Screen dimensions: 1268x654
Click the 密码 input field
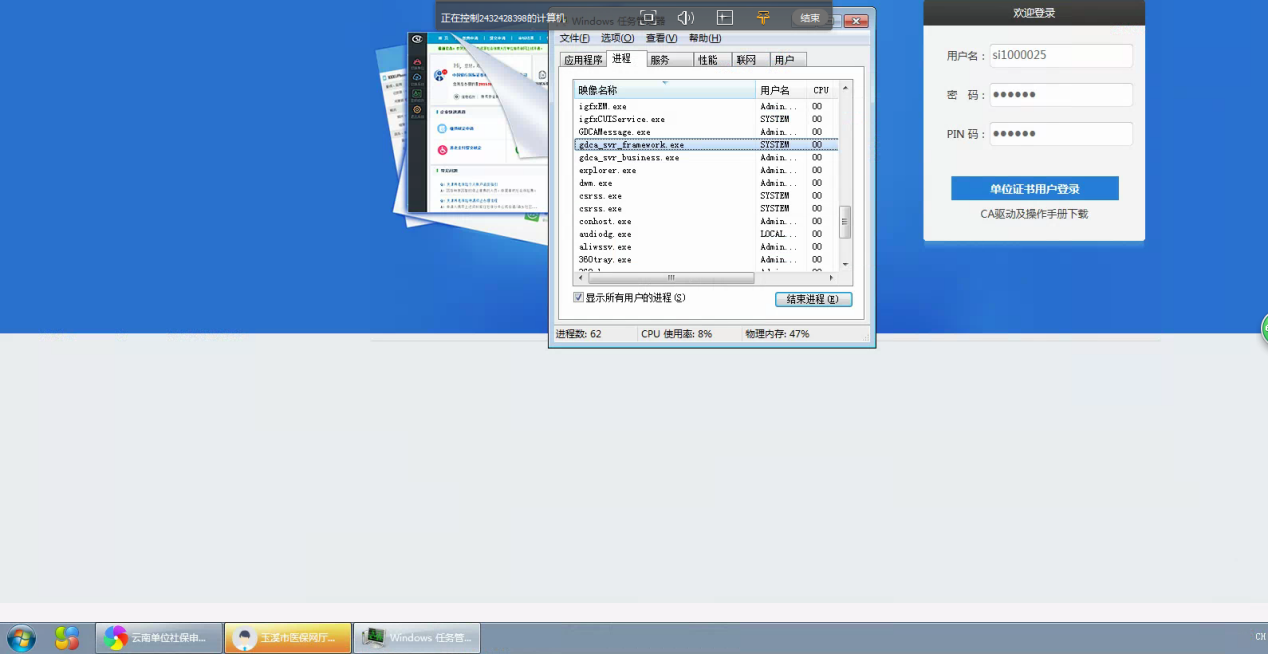pyautogui.click(x=1061, y=95)
